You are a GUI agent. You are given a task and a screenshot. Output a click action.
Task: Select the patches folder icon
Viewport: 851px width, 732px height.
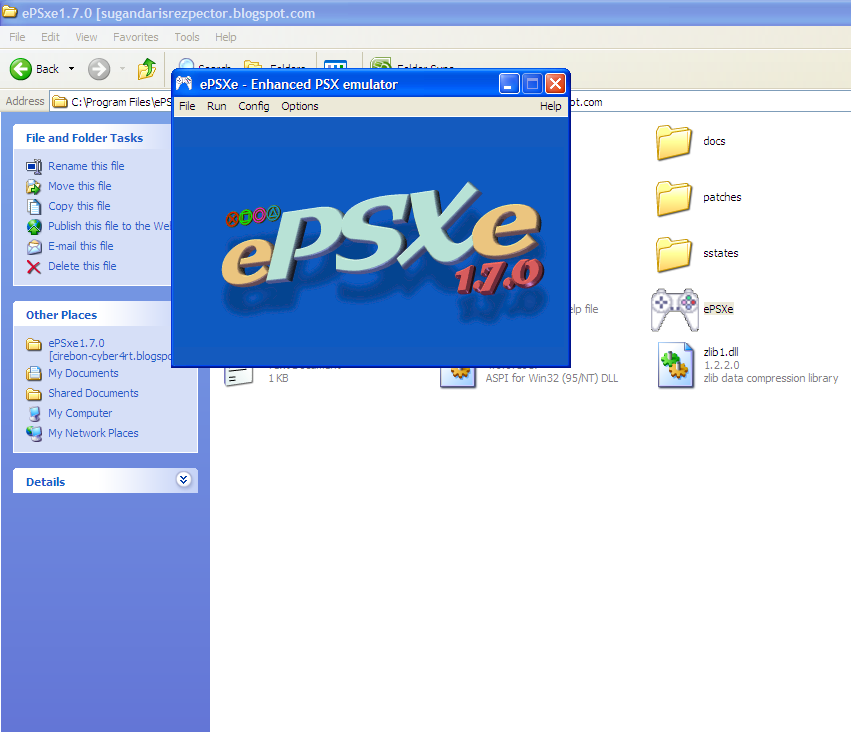674,198
